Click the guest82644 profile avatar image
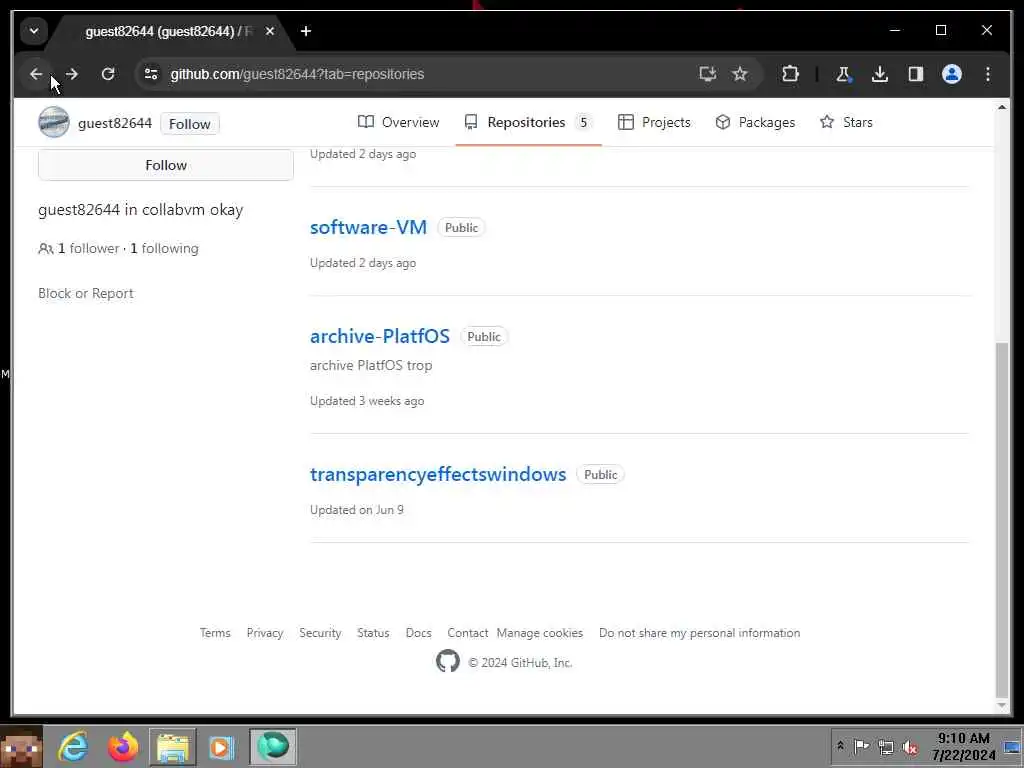 tap(54, 122)
